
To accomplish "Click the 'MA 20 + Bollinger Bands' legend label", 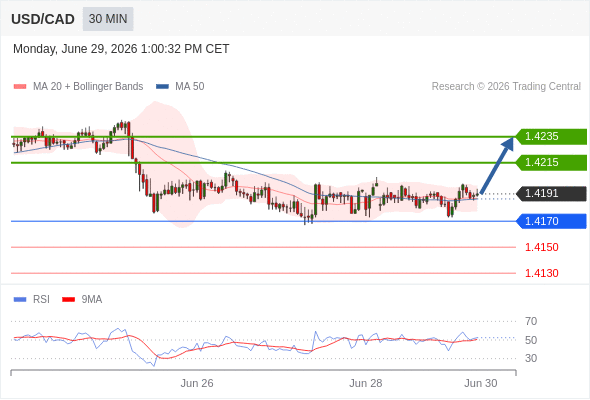I will (x=88, y=87).
